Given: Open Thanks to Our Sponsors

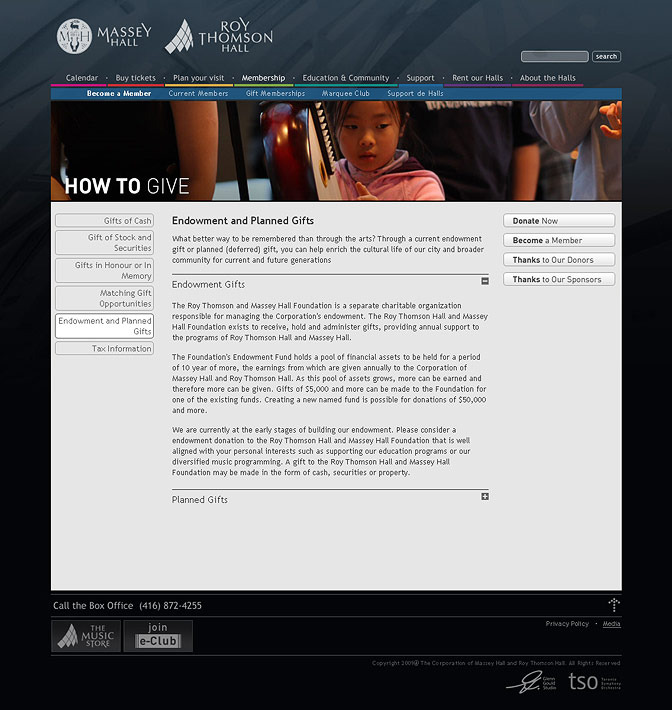Looking at the screenshot, I should point(558,280).
